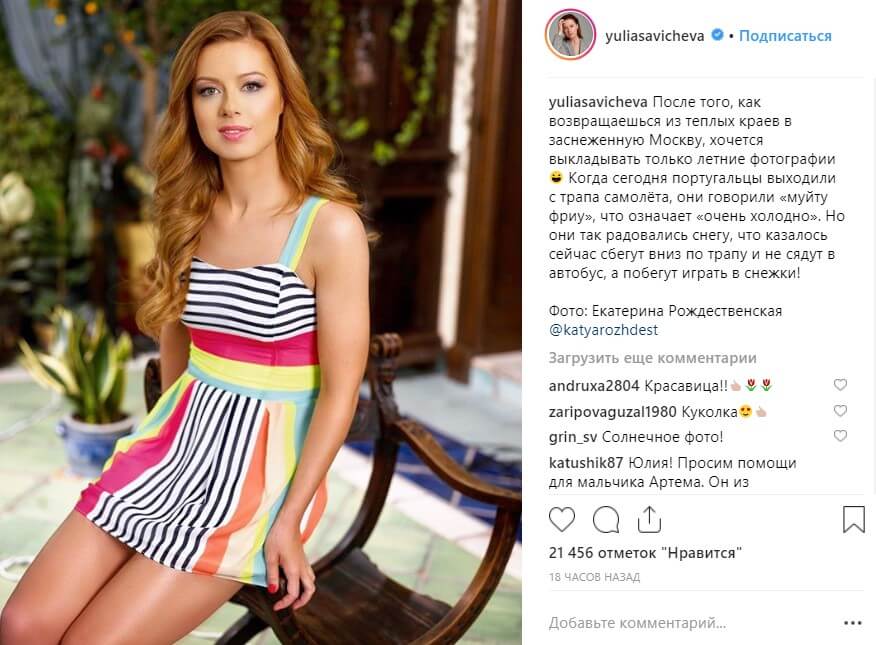The height and width of the screenshot is (645, 876).
Task: Like grin_sv's comment heart
Action: click(840, 436)
